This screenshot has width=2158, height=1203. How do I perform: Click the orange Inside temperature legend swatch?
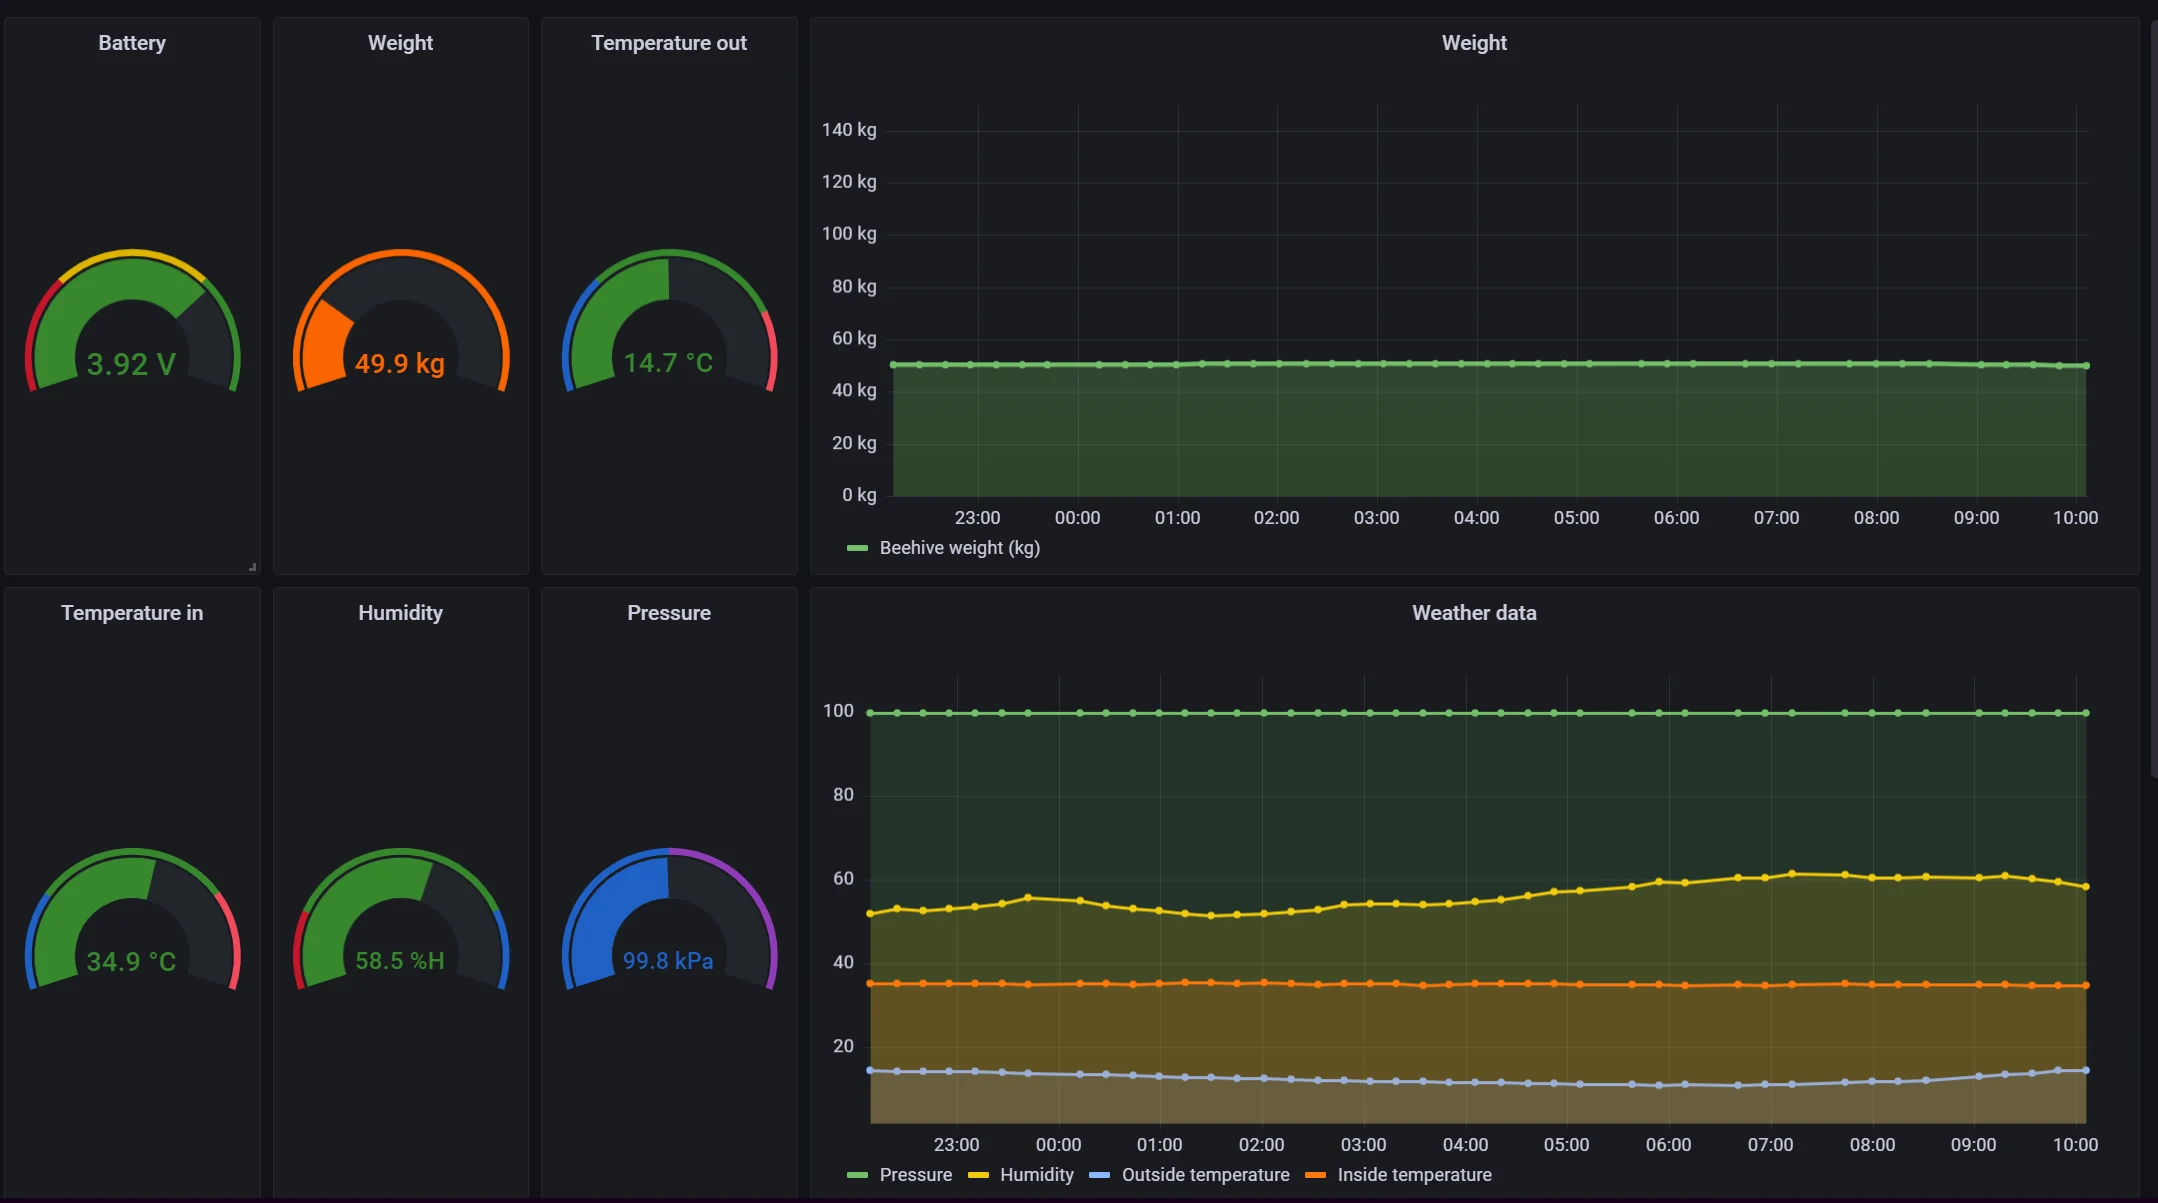pos(1316,1175)
